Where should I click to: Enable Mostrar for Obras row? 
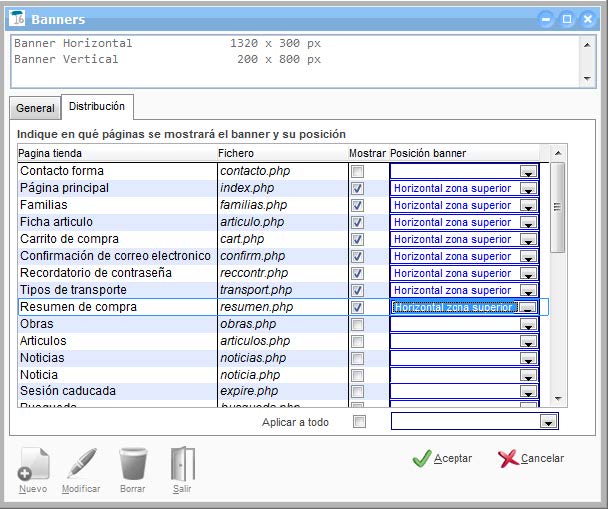357,325
